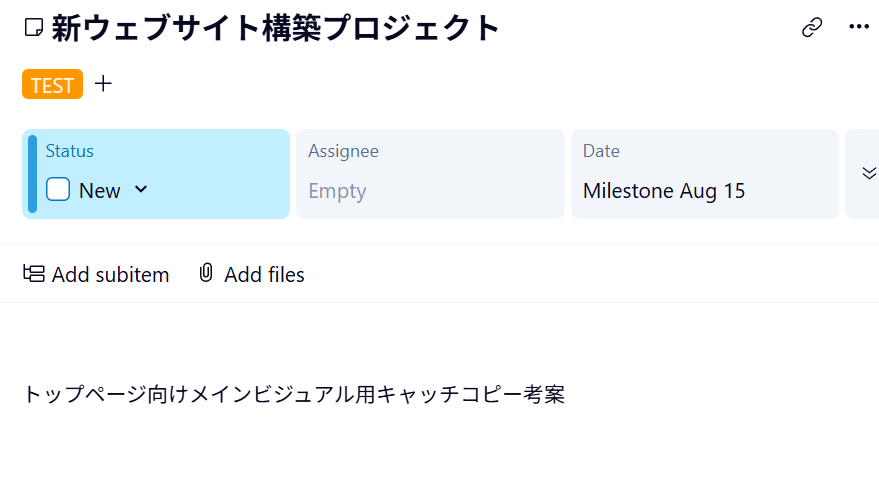Click the paperclip attachment icon
Viewport: 879px width, 481px height.
tap(206, 273)
